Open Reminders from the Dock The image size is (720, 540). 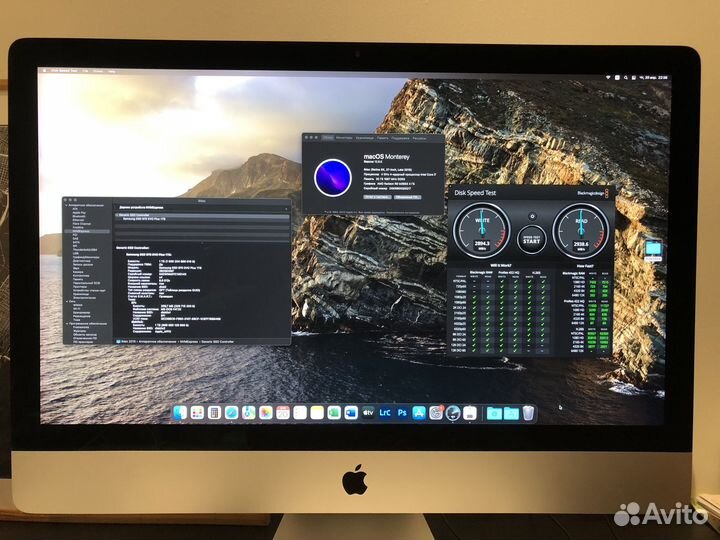(300, 413)
